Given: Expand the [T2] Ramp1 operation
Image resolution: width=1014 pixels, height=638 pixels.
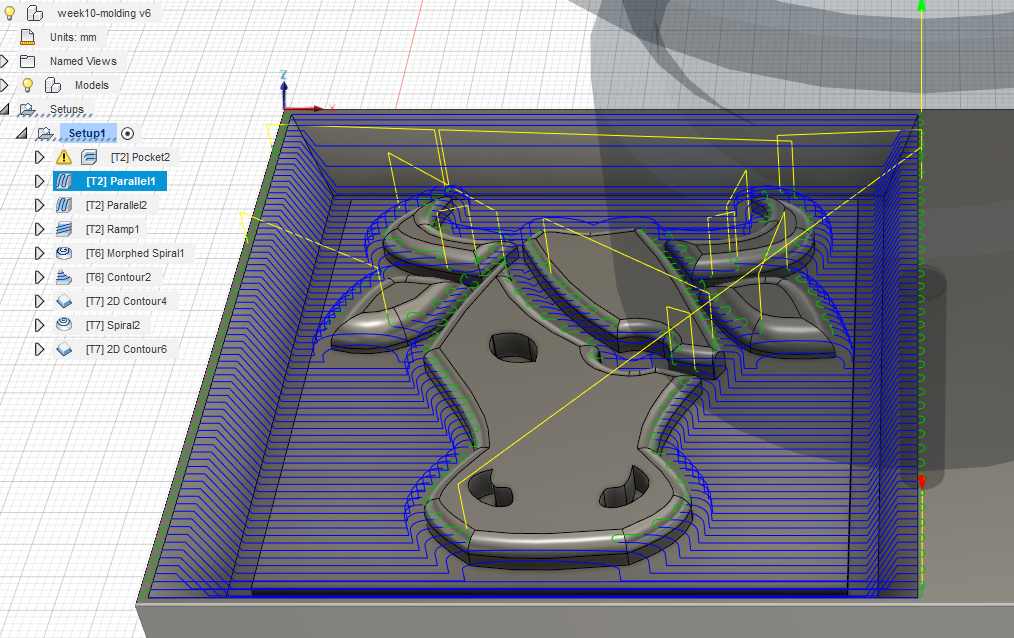Looking at the screenshot, I should tap(39, 229).
